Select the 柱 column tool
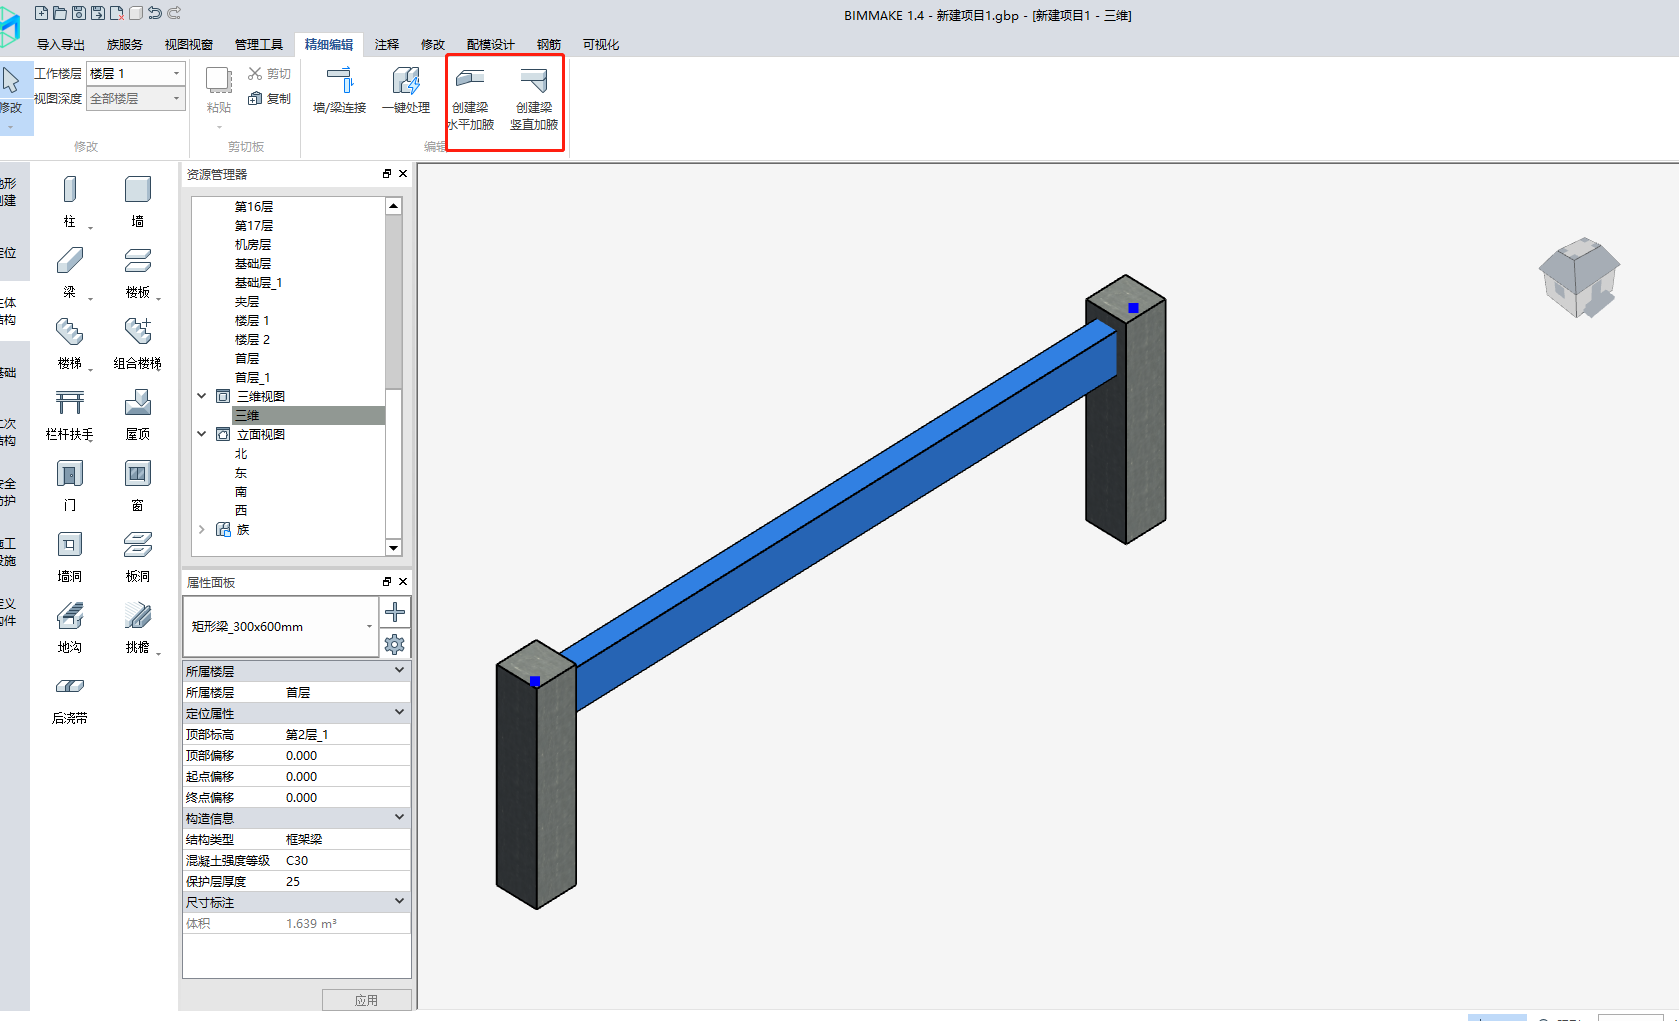This screenshot has width=1679, height=1021. click(x=70, y=201)
